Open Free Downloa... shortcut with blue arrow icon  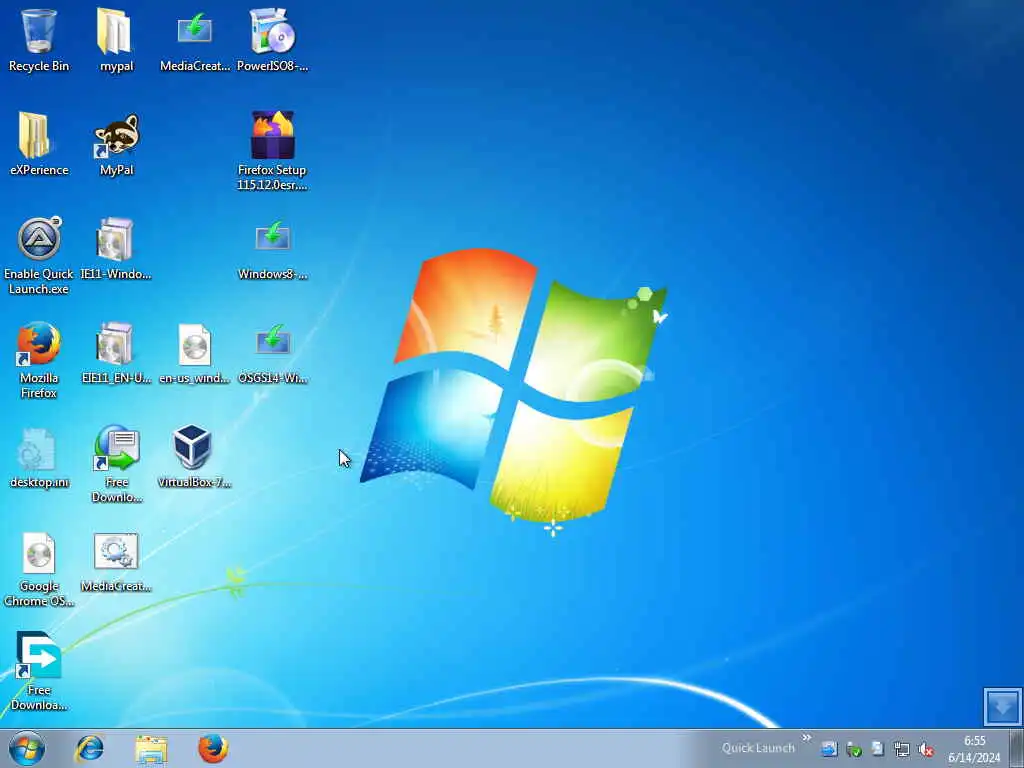[39, 671]
